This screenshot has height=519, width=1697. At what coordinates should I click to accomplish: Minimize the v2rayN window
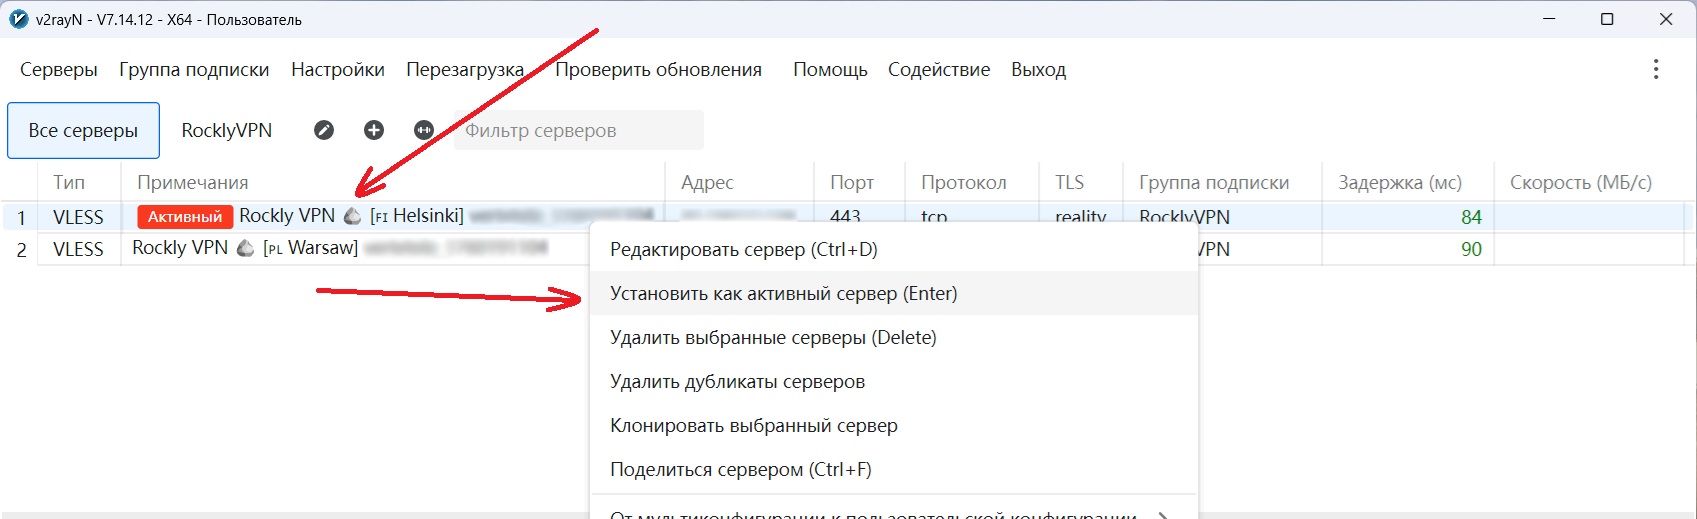[1549, 19]
